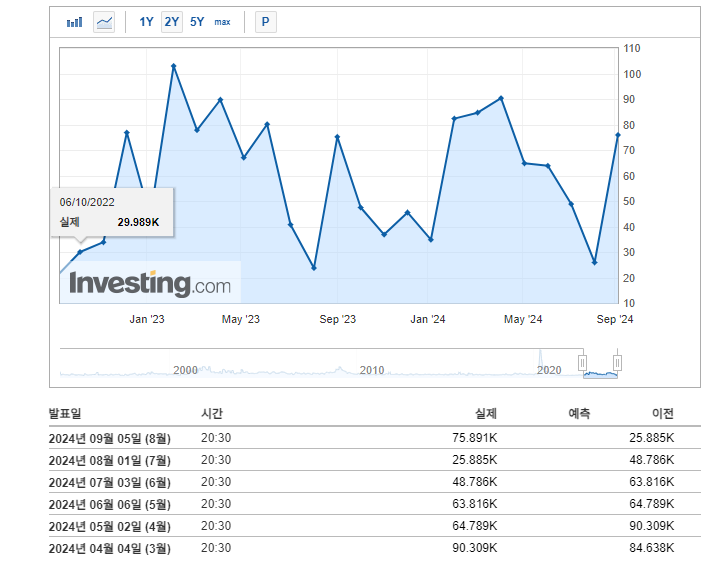
Task: Click the navigator timeline near 2000
Action: pyautogui.click(x=185, y=369)
